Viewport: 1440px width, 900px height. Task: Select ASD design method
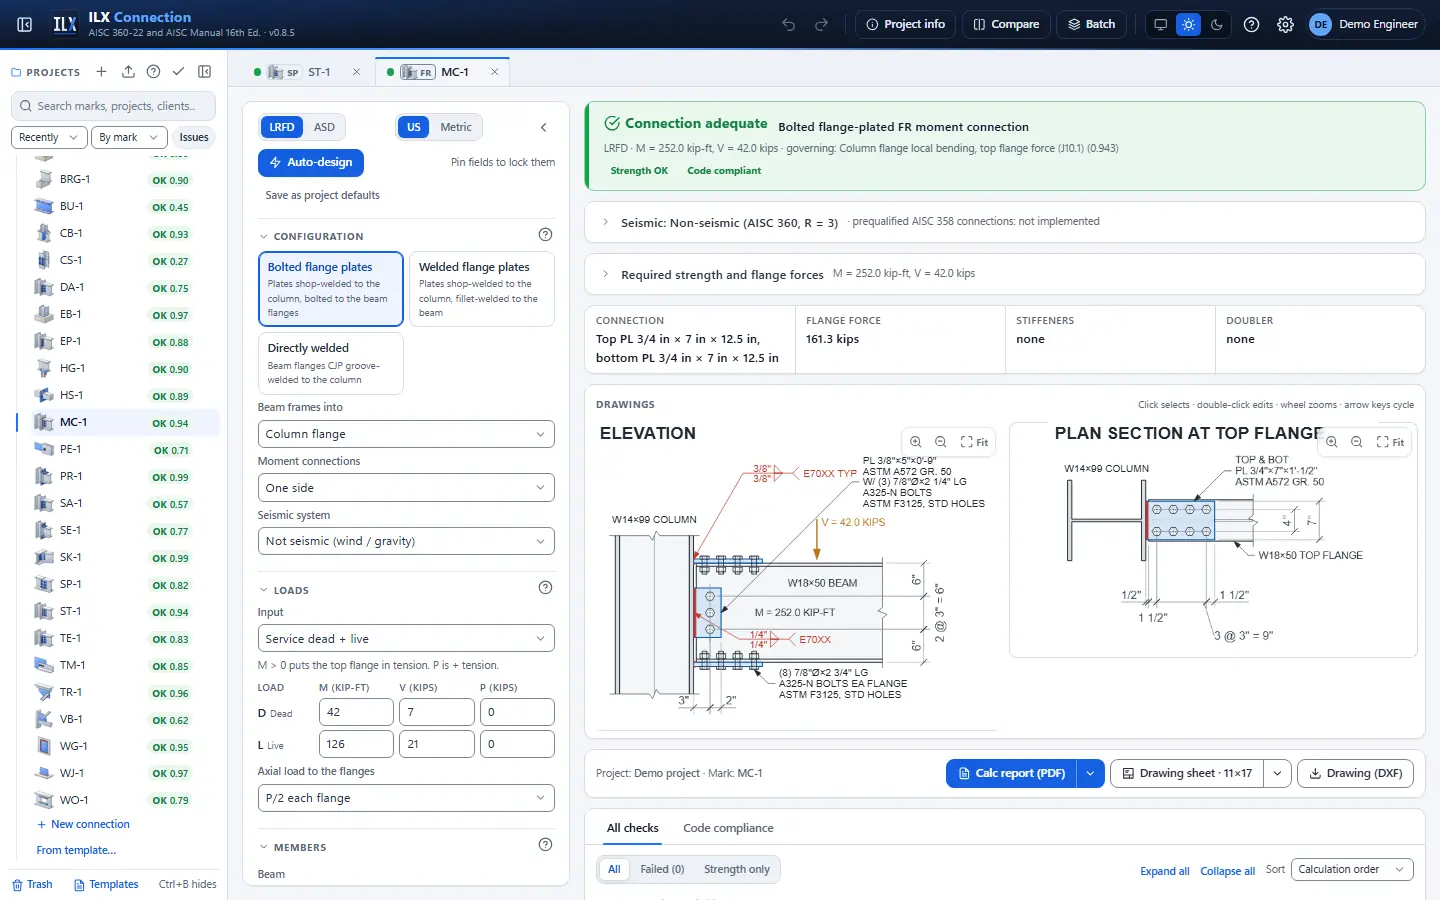(x=324, y=127)
